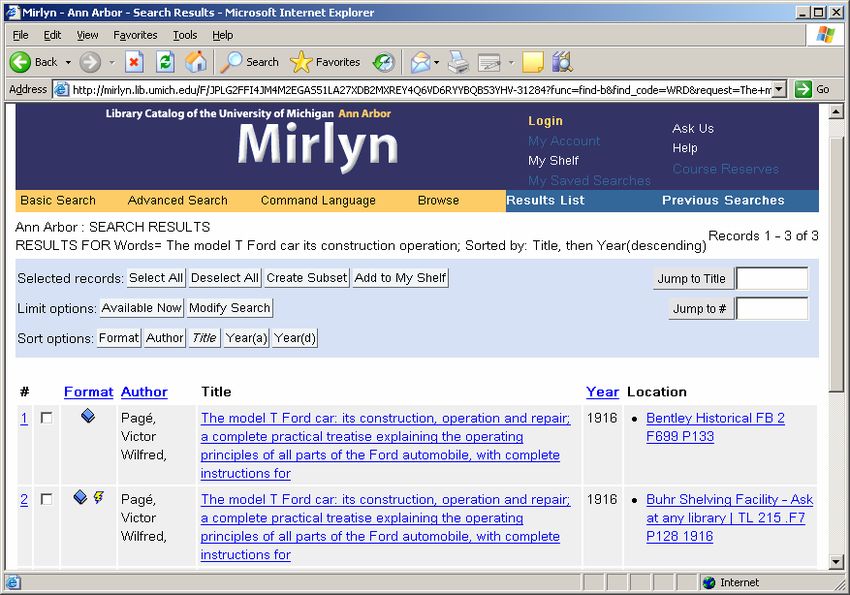Sort by Year(d) descending button

[295, 338]
